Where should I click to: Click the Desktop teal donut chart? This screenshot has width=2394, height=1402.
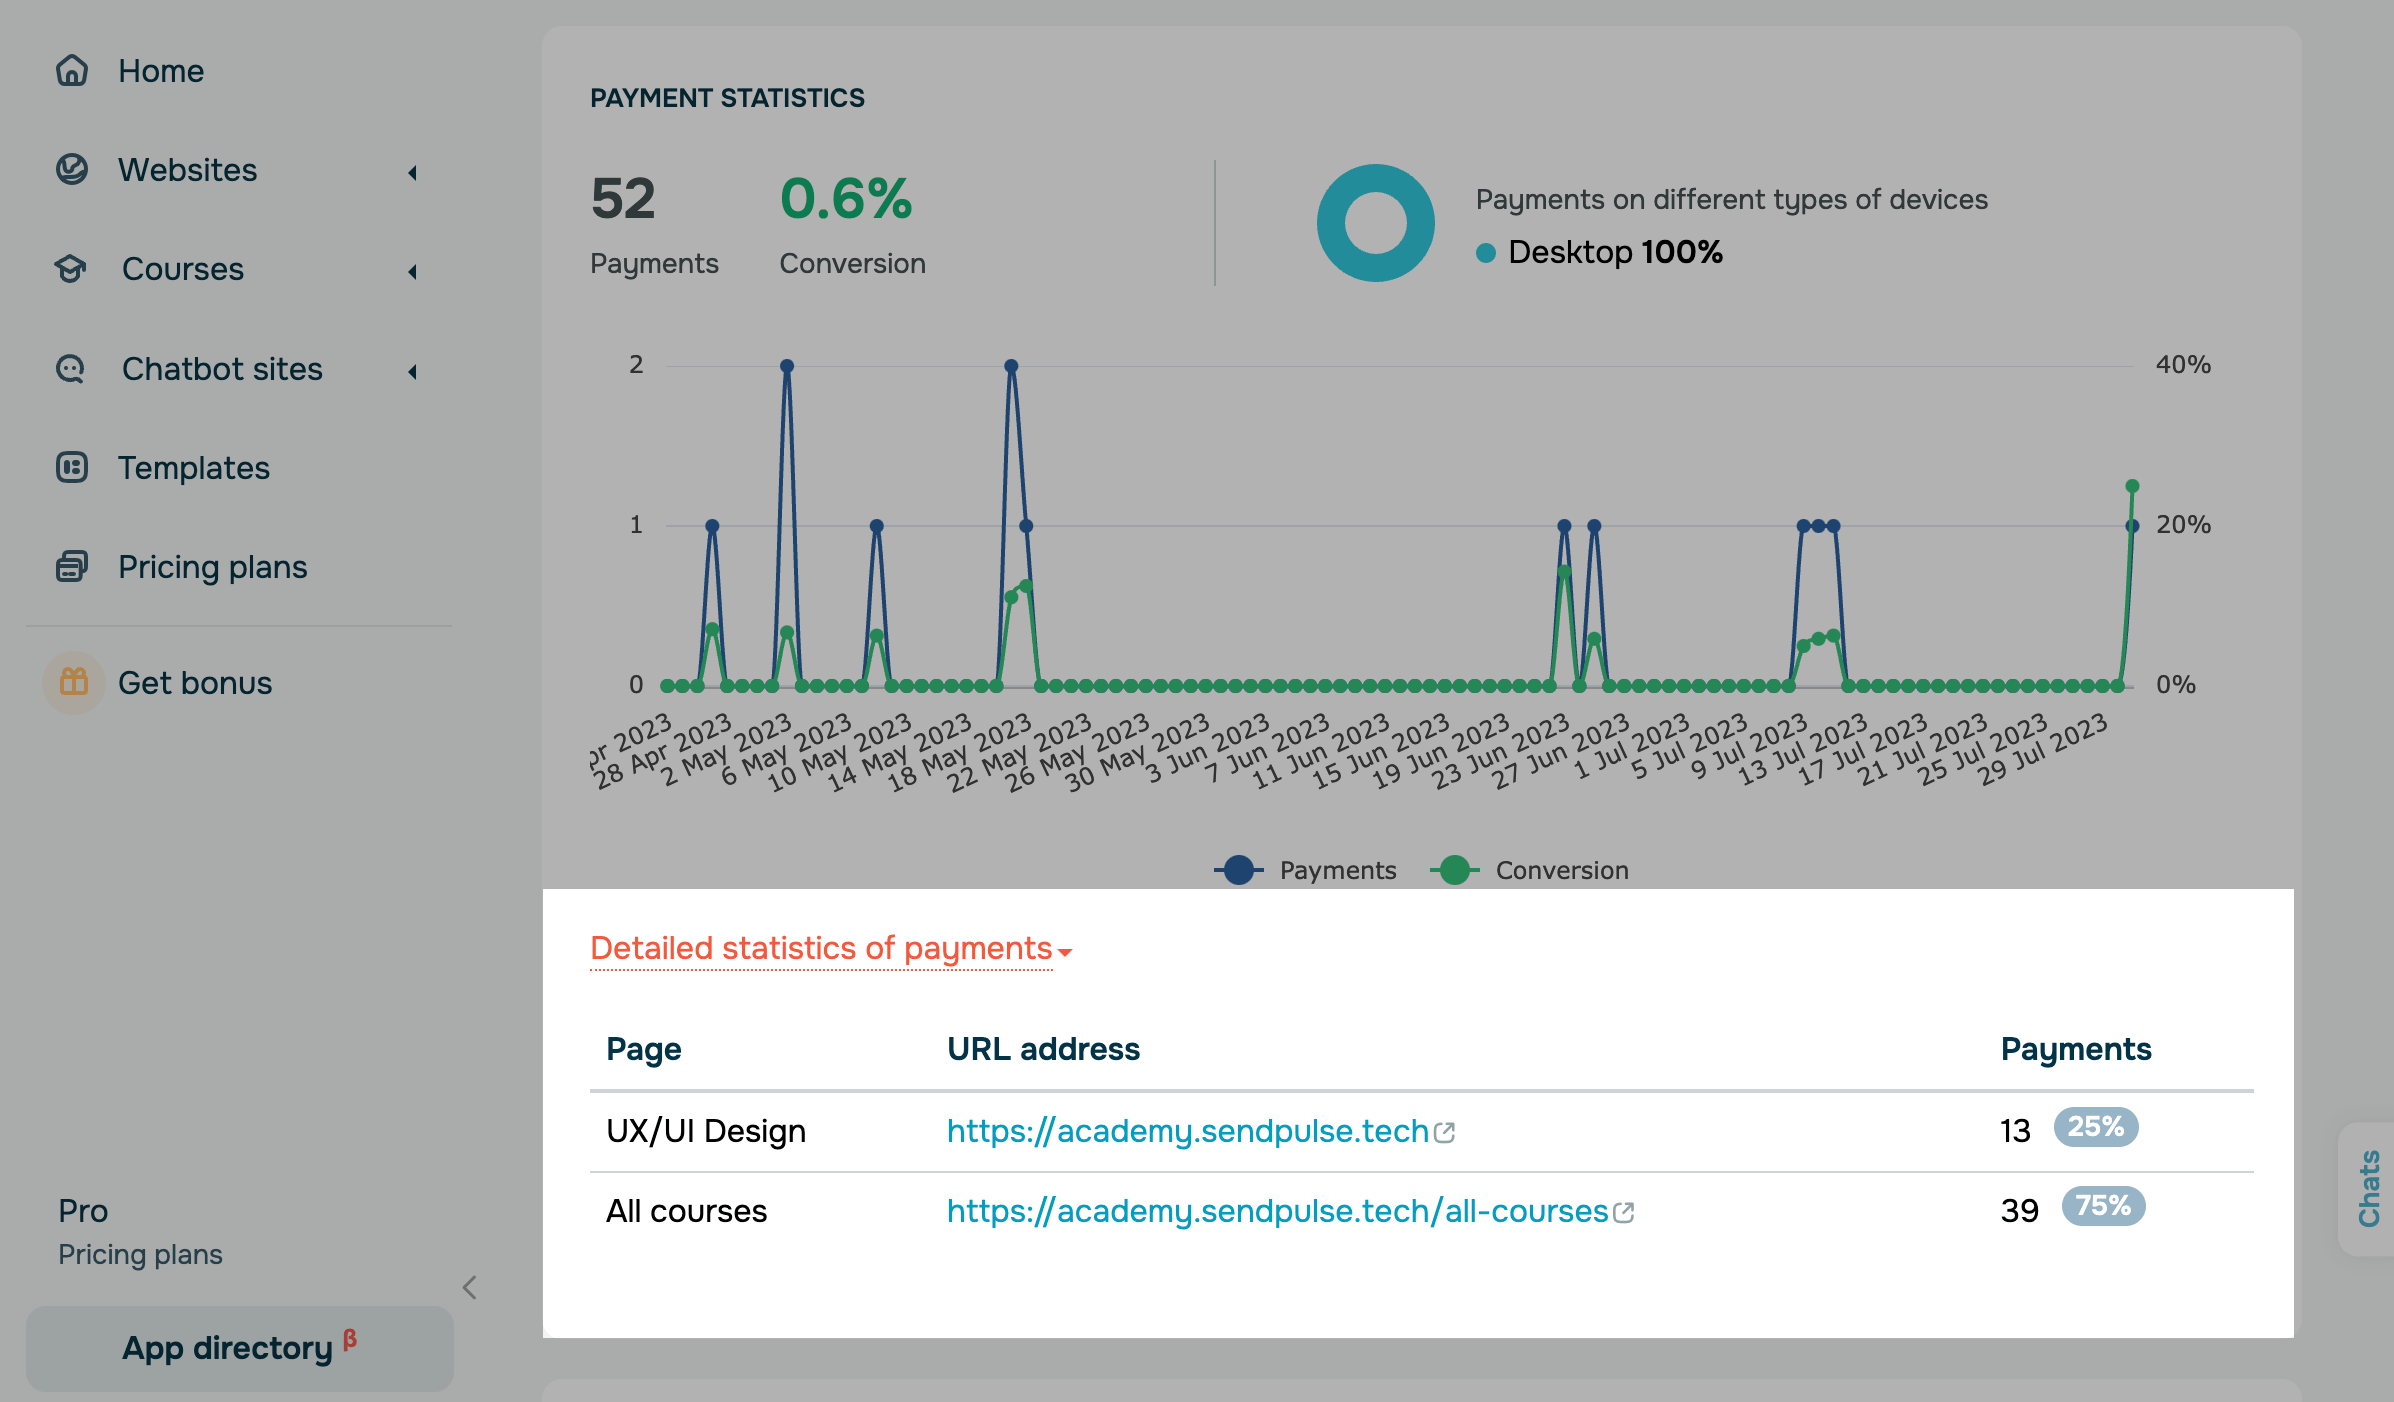[x=1375, y=223]
